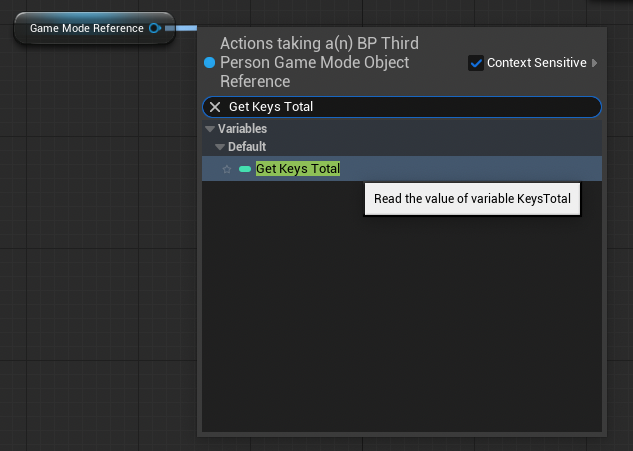The image size is (633, 451).
Task: Collapse the Default subcategory triangle
Action: pyautogui.click(x=220, y=147)
